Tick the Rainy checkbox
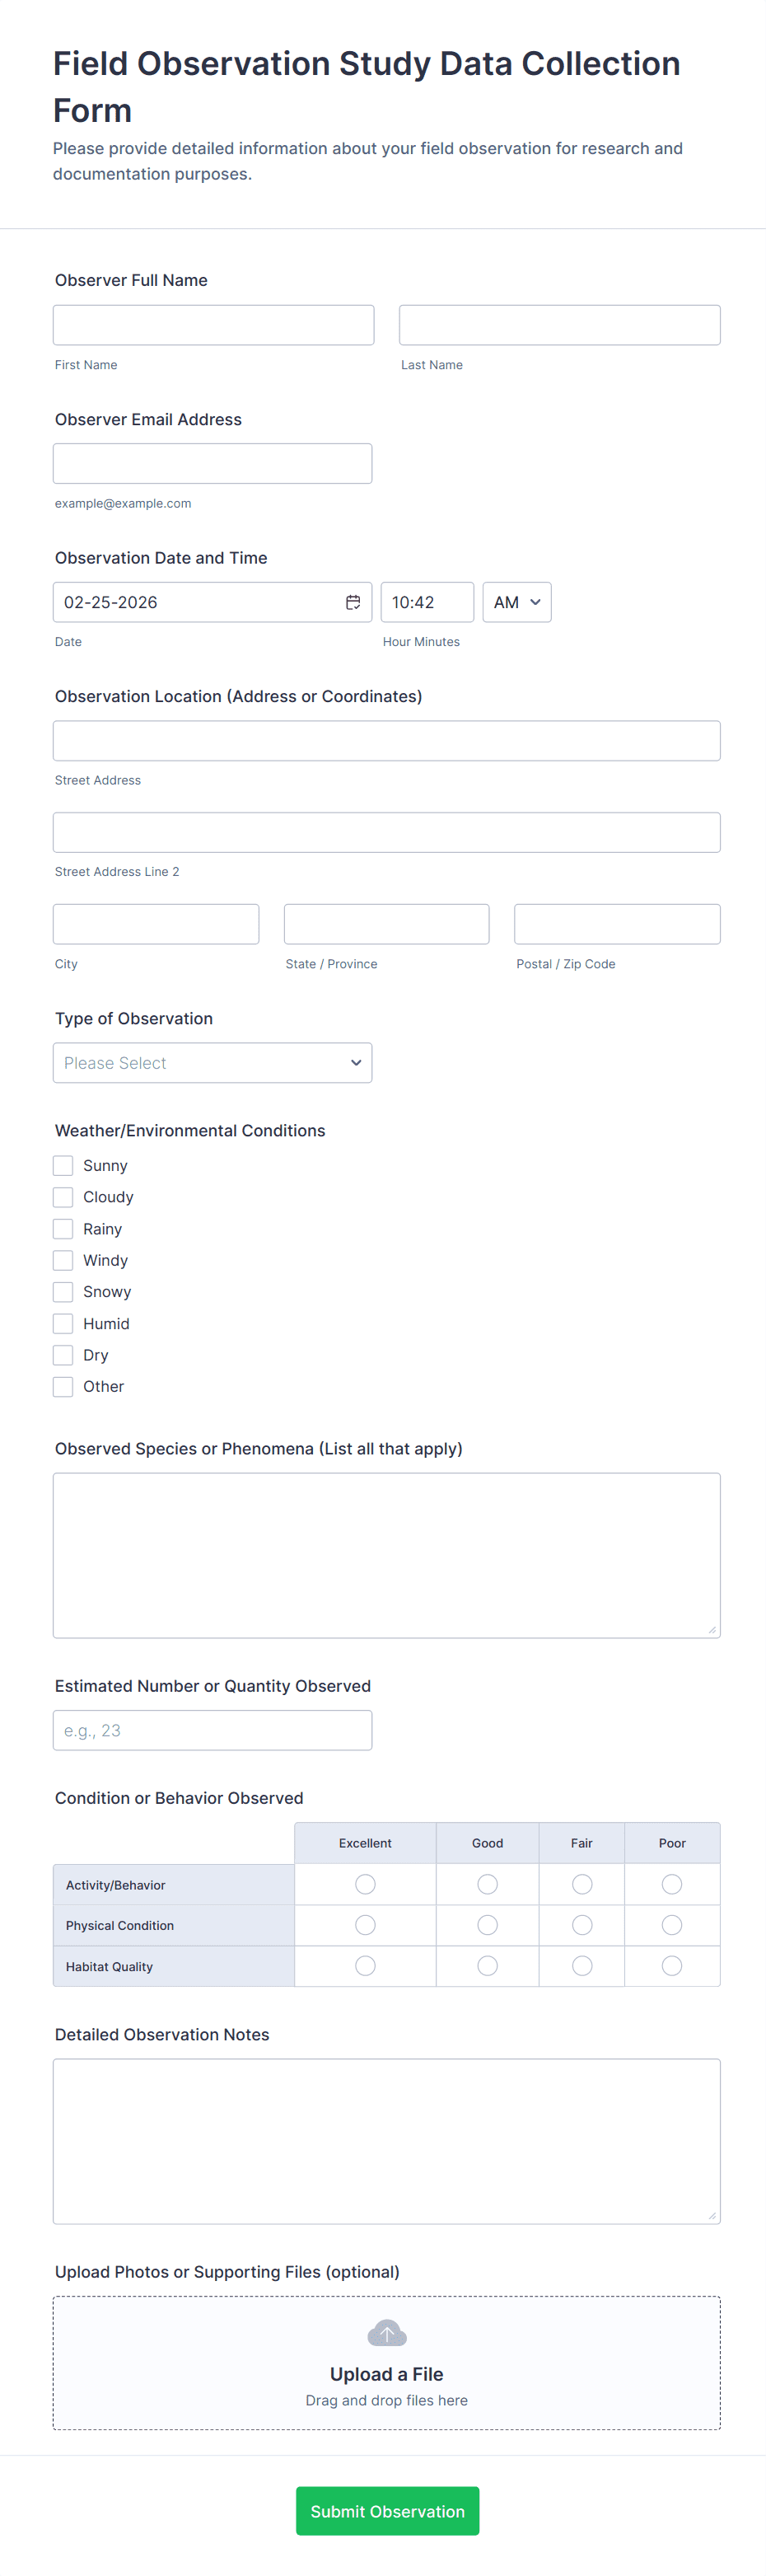The image size is (766, 2576). pyautogui.click(x=63, y=1228)
